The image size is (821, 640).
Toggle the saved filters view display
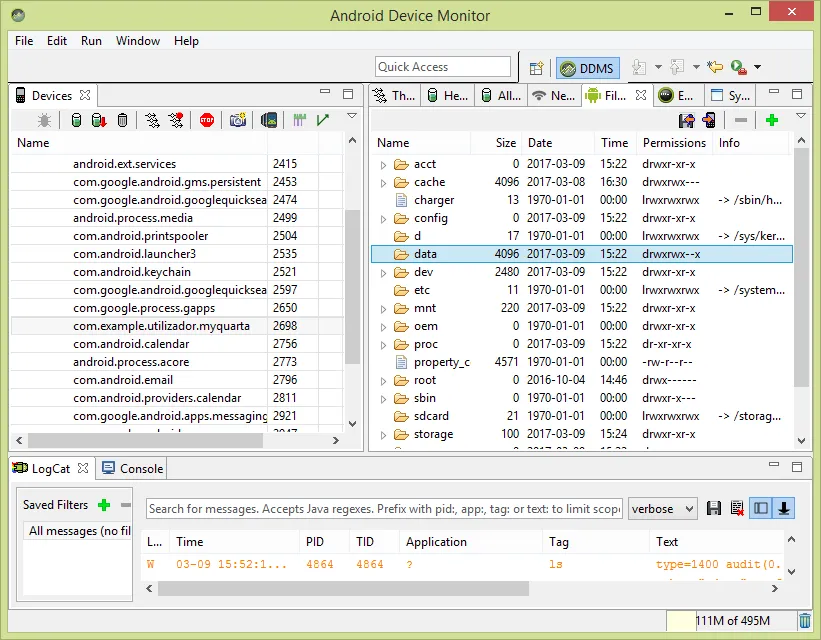coord(761,508)
